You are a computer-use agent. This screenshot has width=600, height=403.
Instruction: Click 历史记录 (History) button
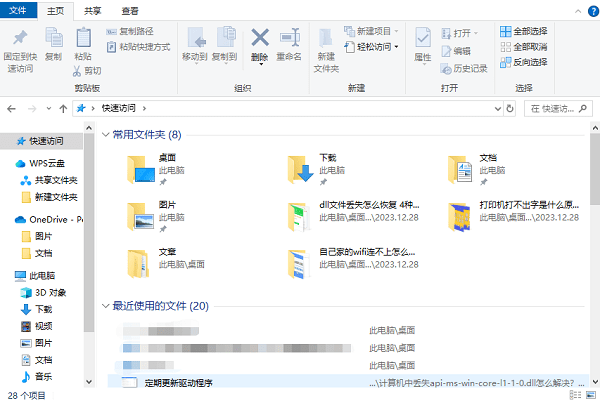pyautogui.click(x=464, y=69)
